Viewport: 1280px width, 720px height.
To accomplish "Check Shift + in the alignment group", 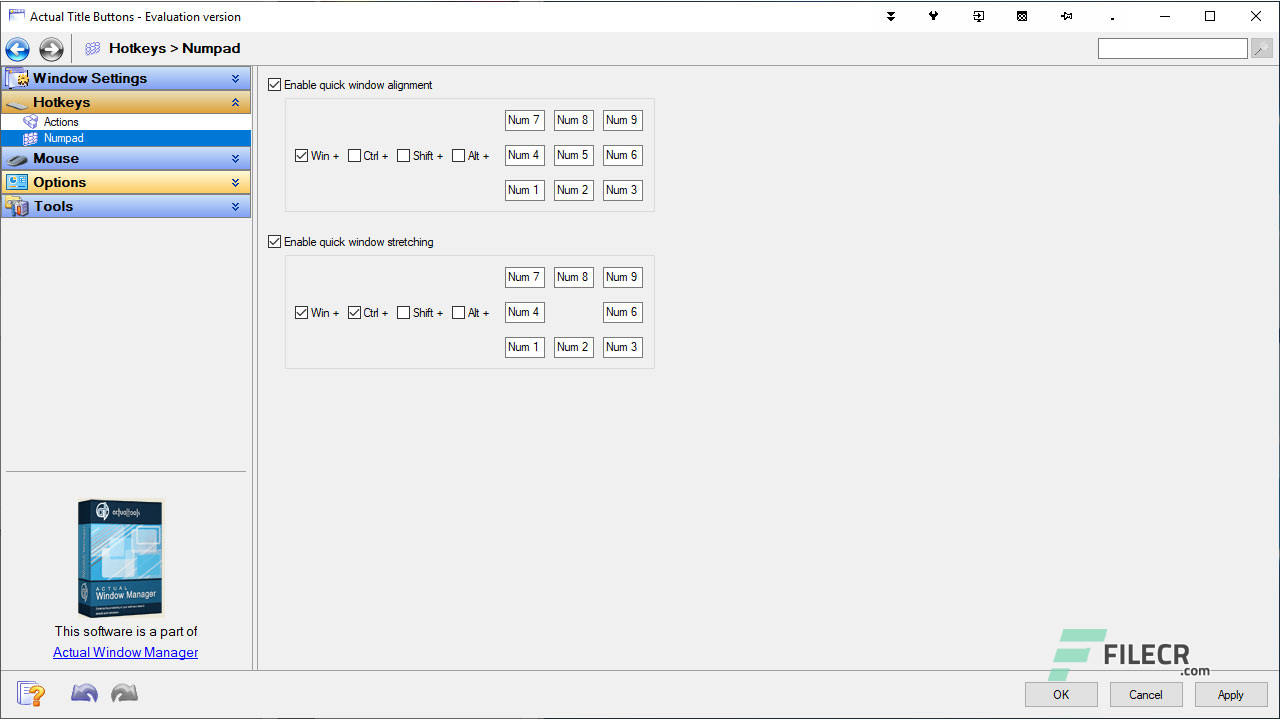I will click(x=404, y=156).
